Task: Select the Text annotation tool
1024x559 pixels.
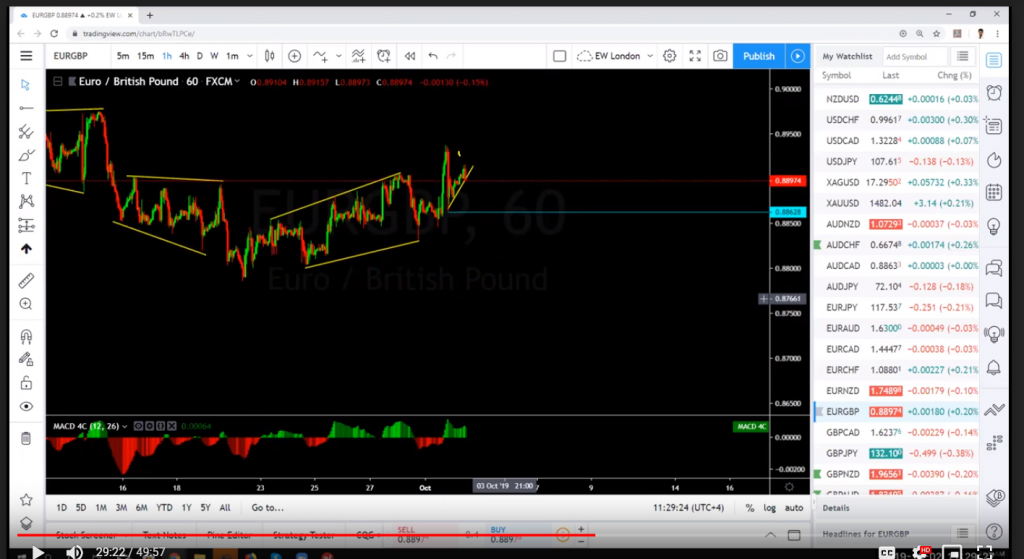Action: [26, 178]
